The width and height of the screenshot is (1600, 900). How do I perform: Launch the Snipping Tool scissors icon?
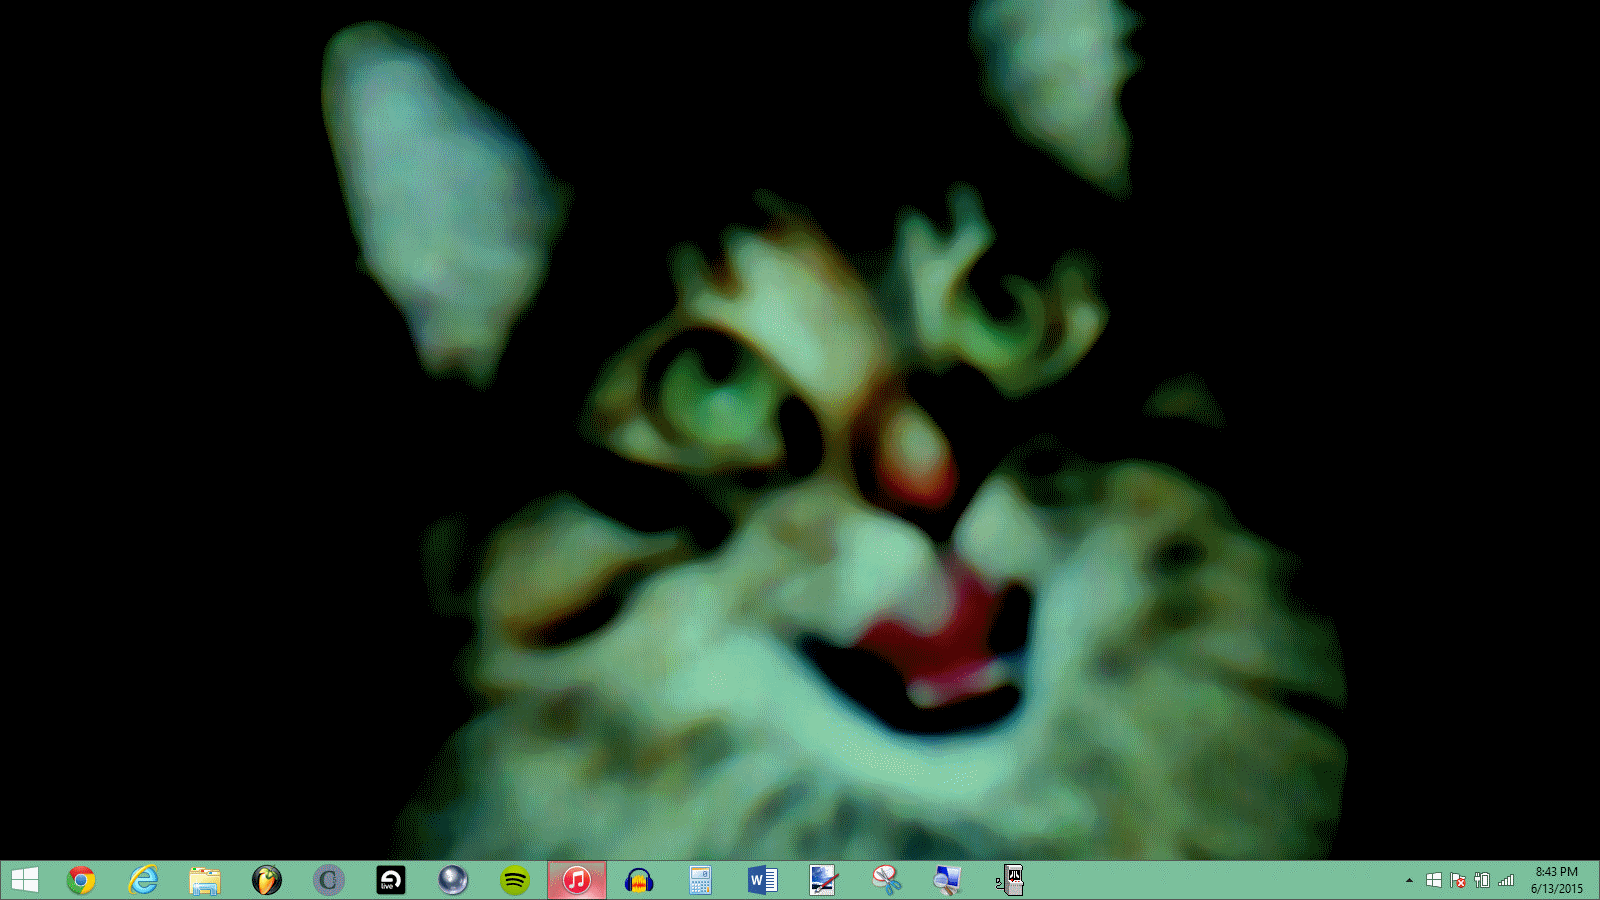coord(886,880)
